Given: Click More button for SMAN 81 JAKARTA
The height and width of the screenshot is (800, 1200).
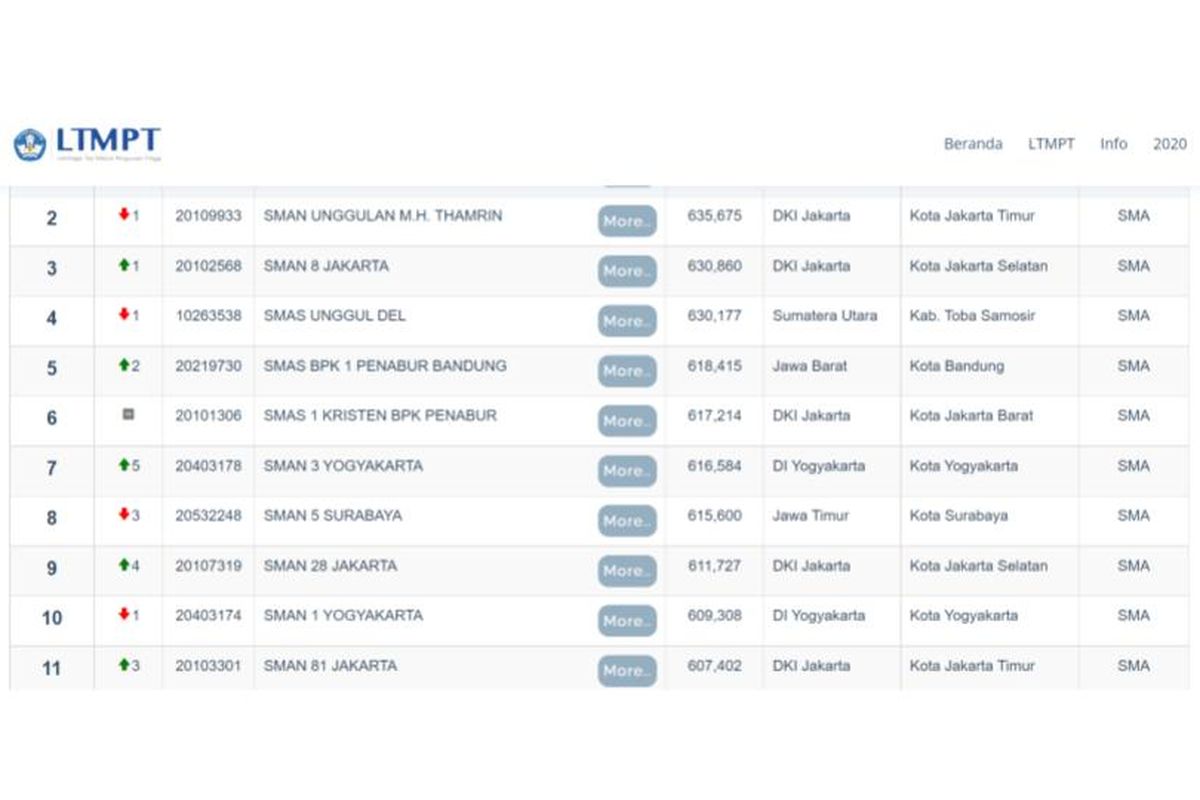Looking at the screenshot, I should click(627, 671).
